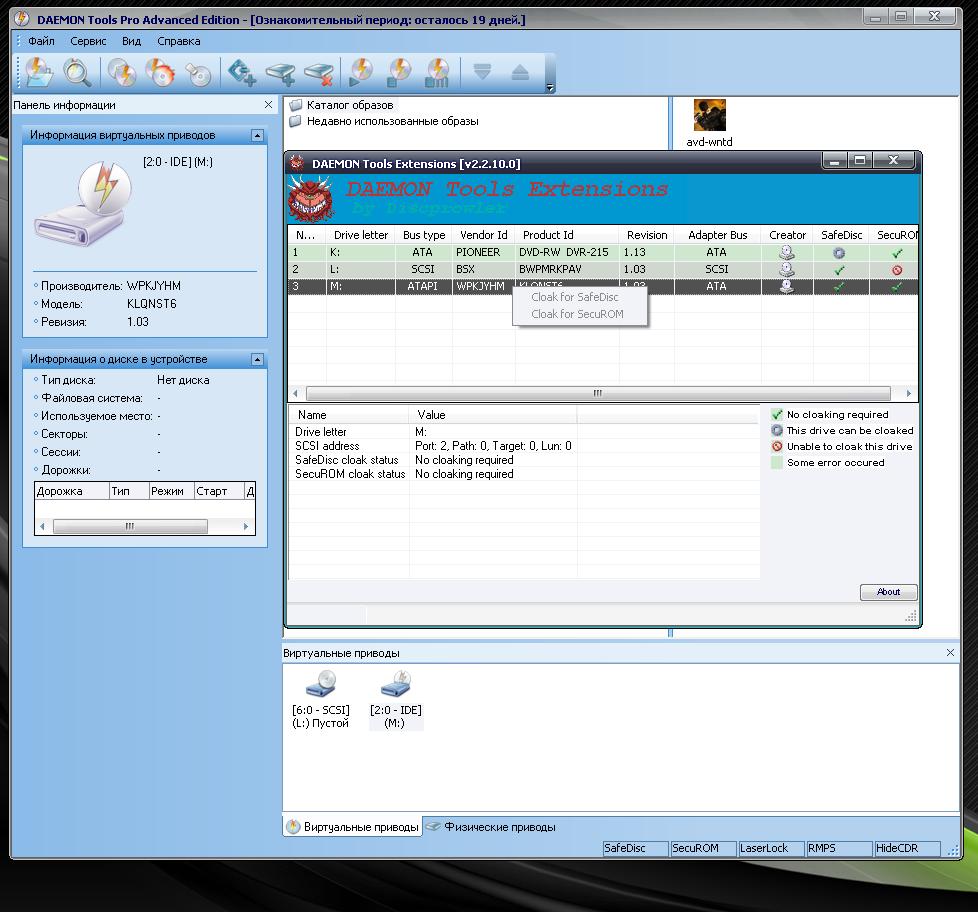
Task: Select Недавно использованные образы tree item
Action: [x=384, y=121]
